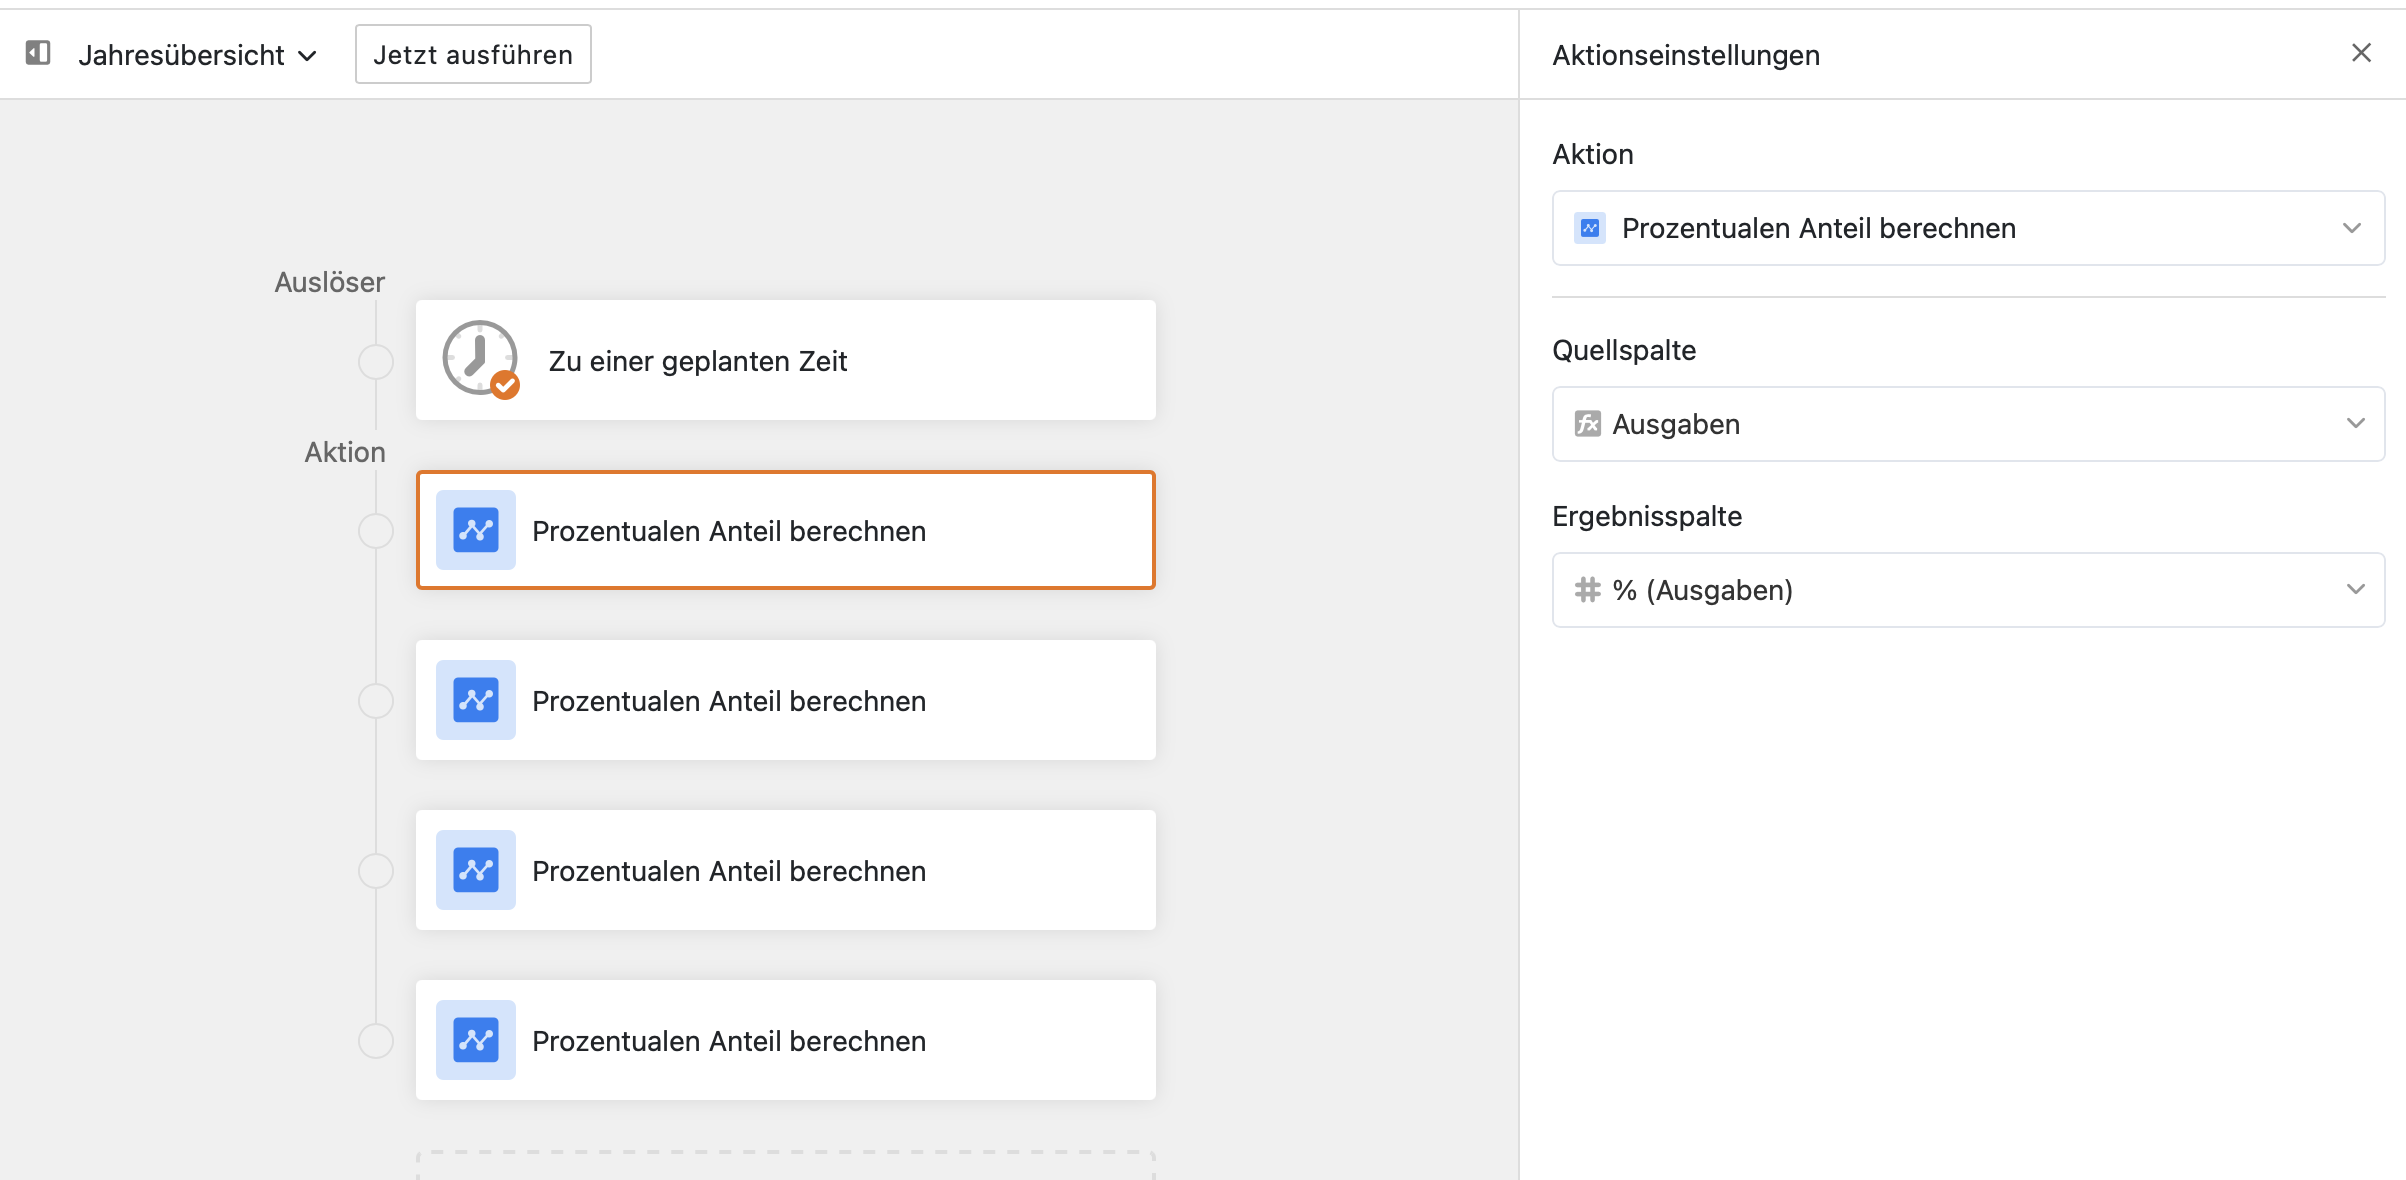Image resolution: width=2406 pixels, height=1180 pixels.
Task: Toggle the circle next to the trigger step
Action: click(x=376, y=361)
